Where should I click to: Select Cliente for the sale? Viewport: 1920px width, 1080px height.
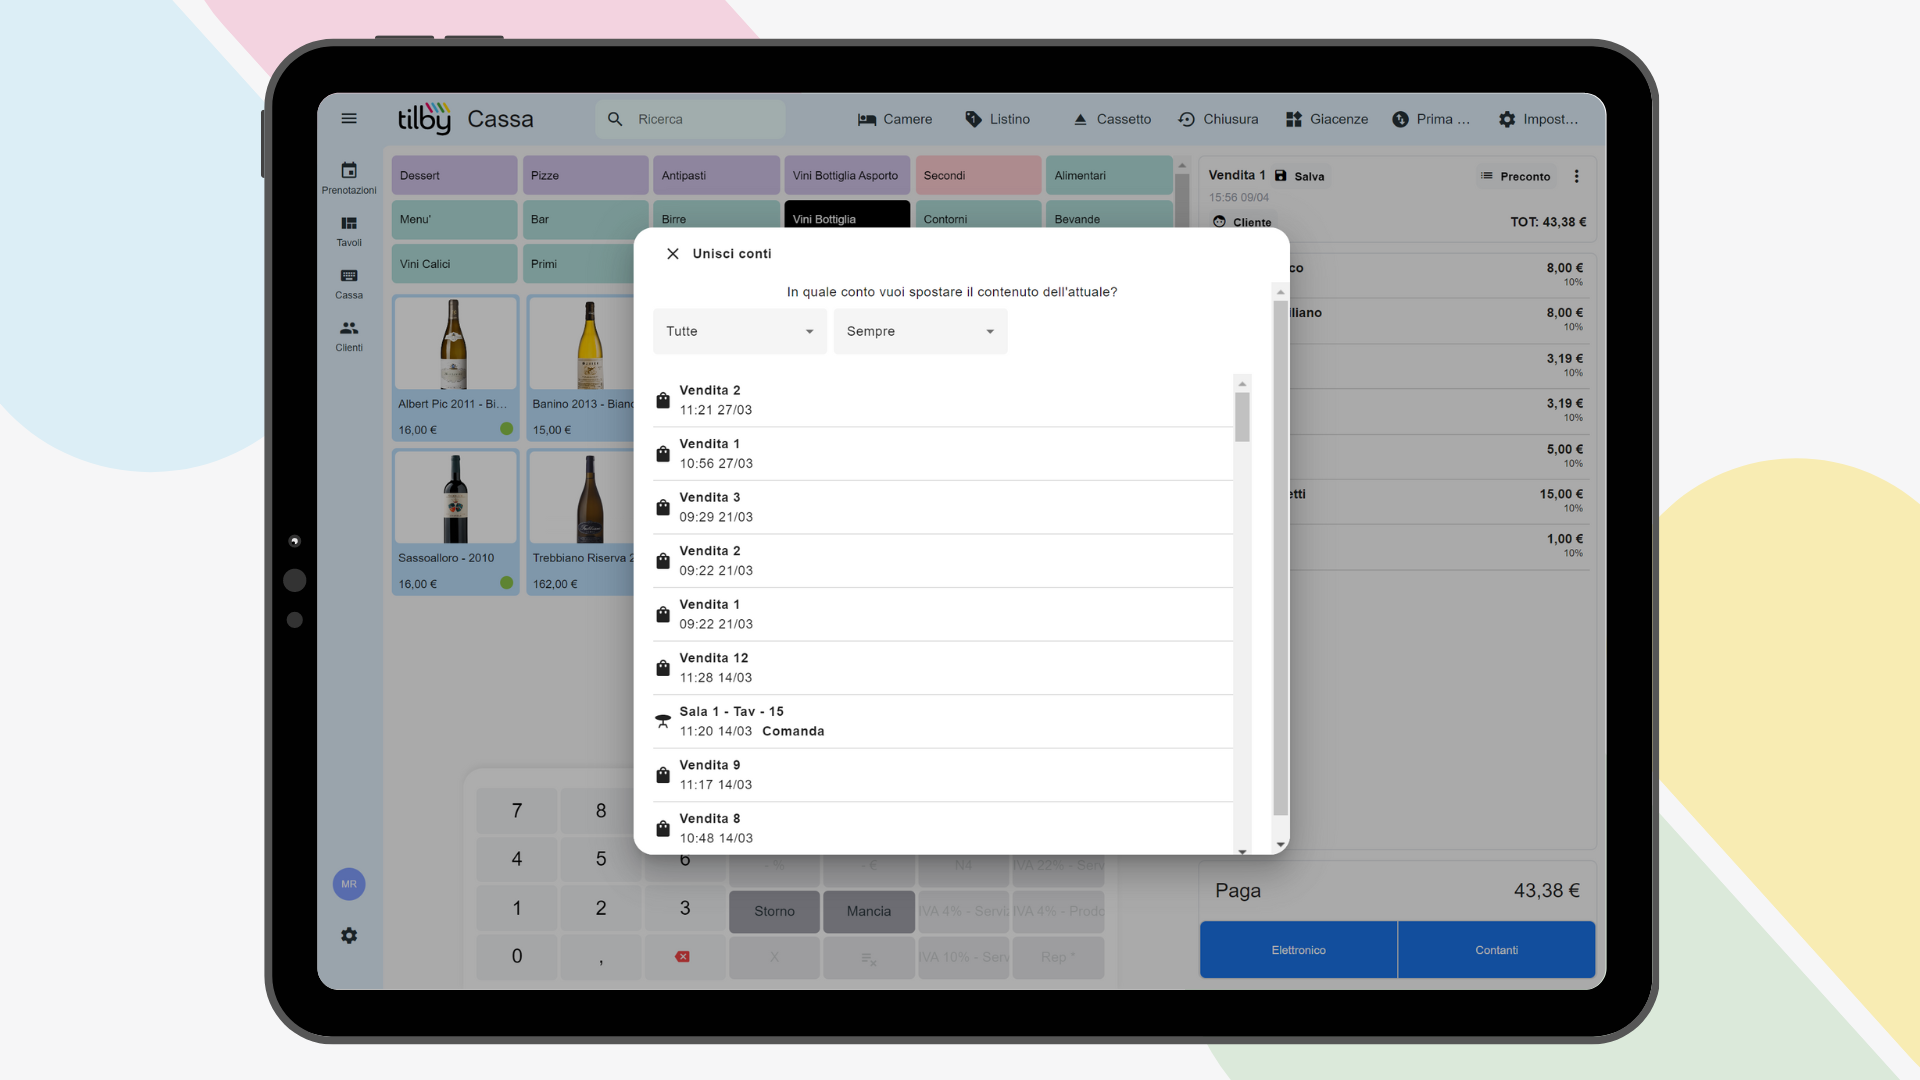1242,222
